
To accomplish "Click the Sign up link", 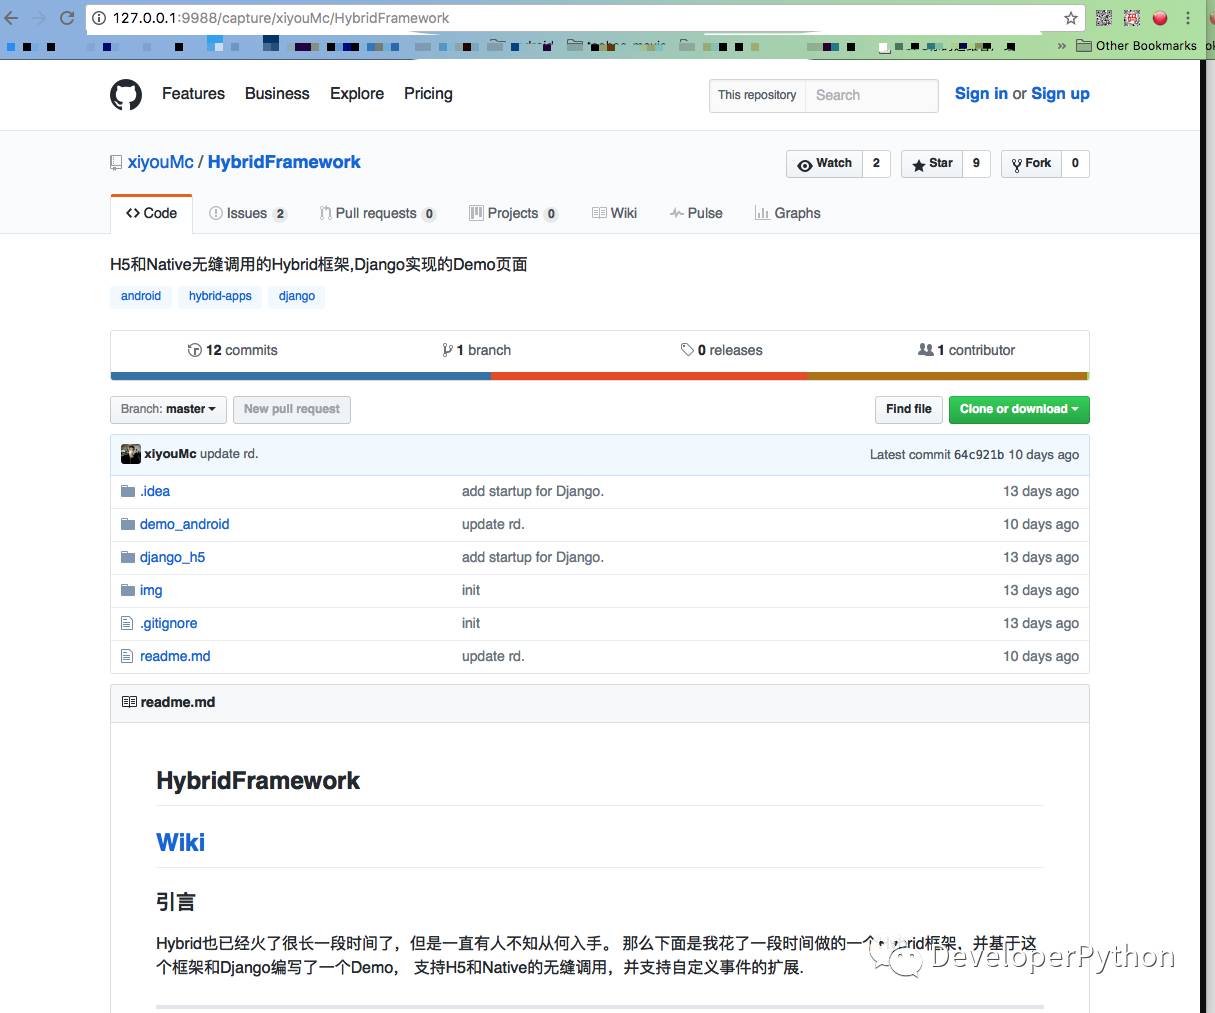I will [x=1060, y=94].
